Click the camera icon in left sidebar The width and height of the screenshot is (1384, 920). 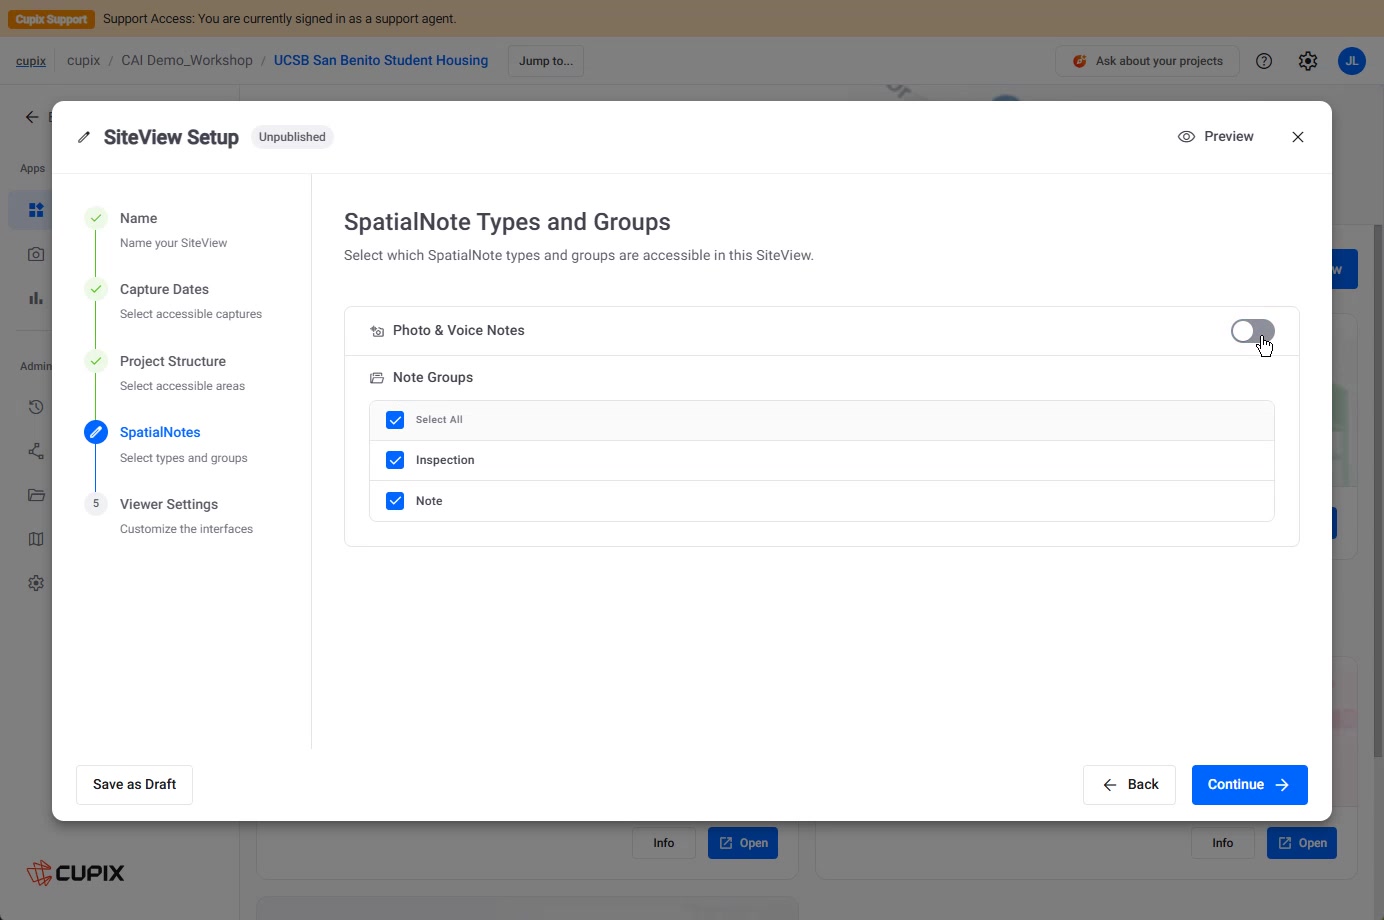click(x=36, y=254)
